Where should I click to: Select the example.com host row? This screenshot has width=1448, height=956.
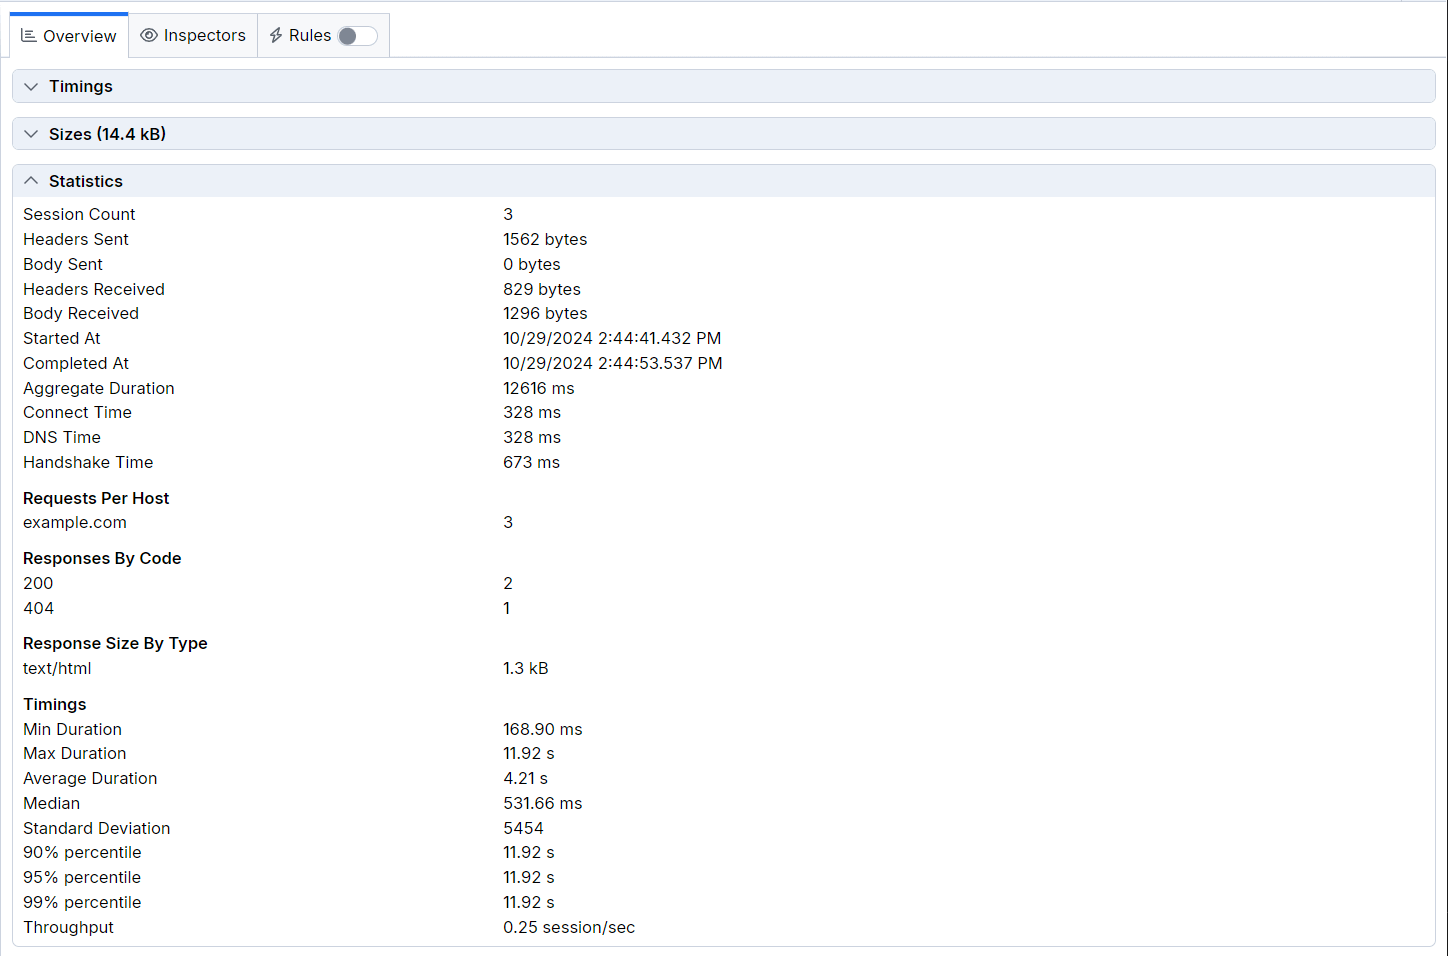[x=724, y=522]
